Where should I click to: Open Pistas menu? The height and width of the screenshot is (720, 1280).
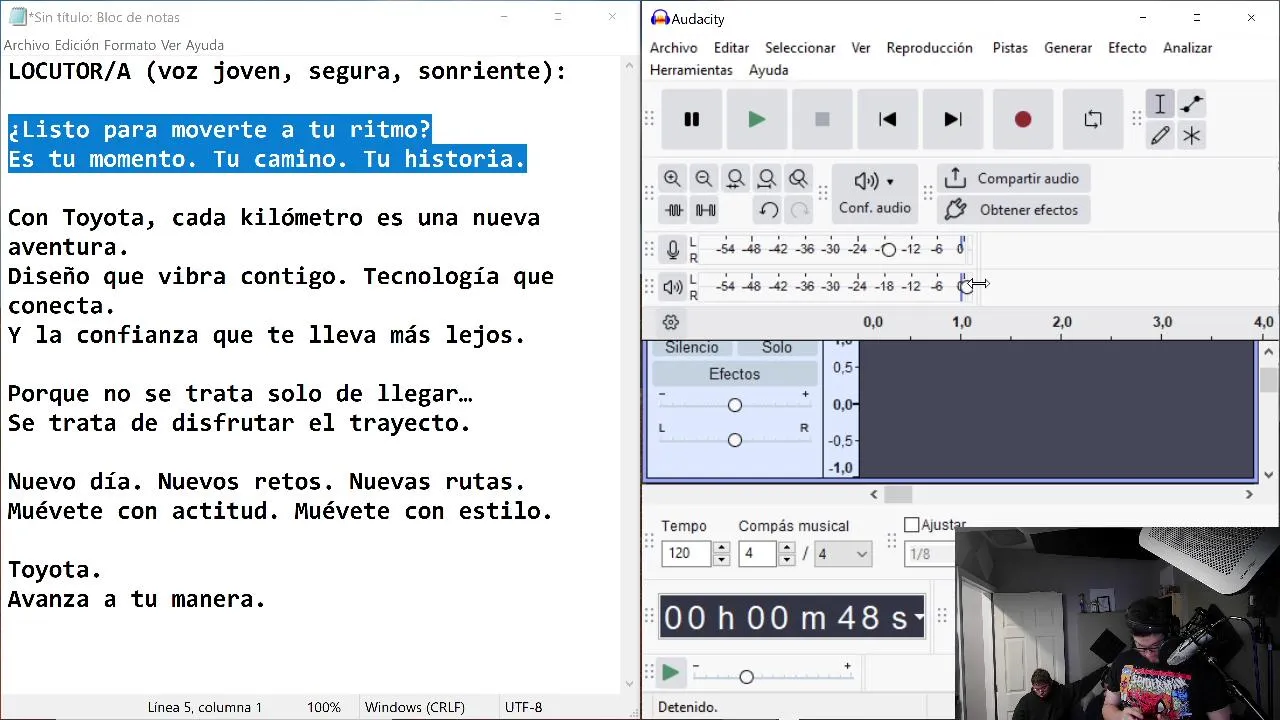click(1010, 48)
